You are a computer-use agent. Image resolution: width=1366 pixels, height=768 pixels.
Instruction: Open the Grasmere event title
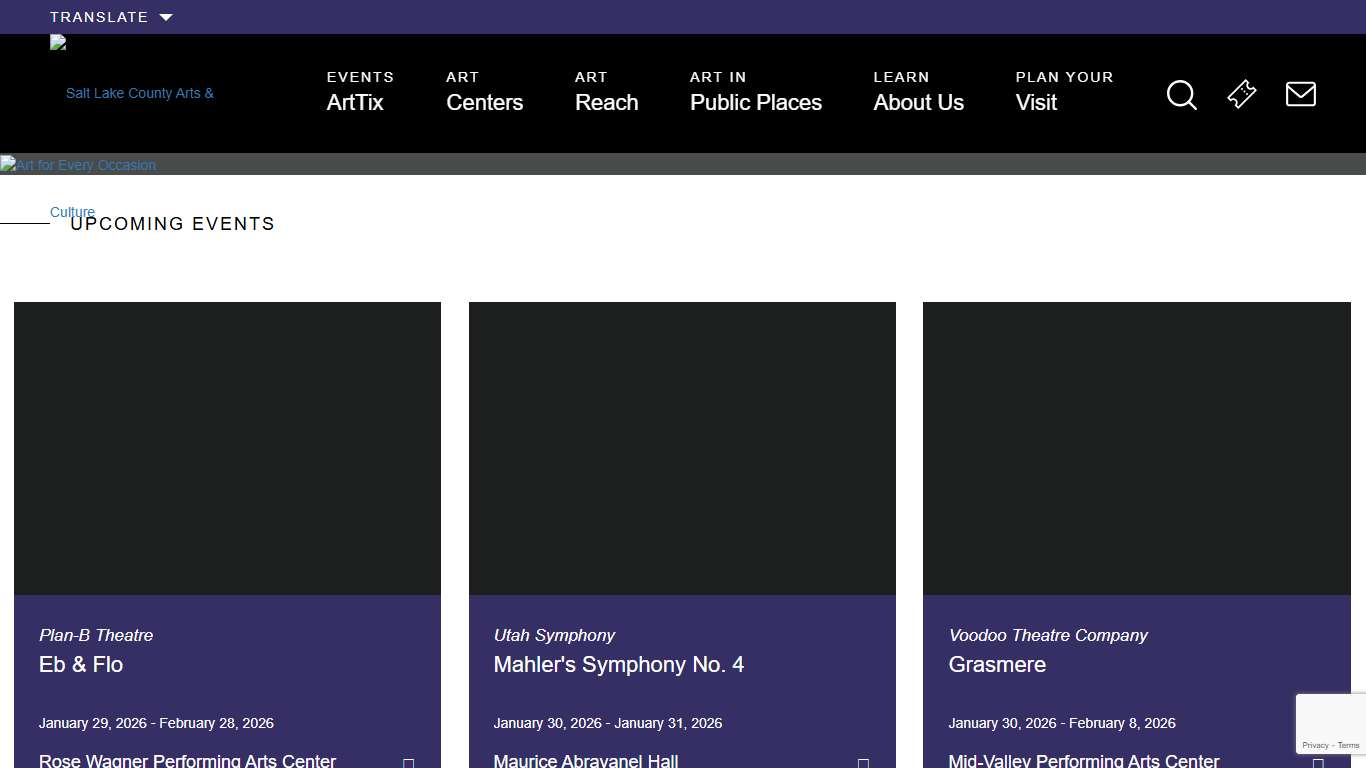[997, 665]
